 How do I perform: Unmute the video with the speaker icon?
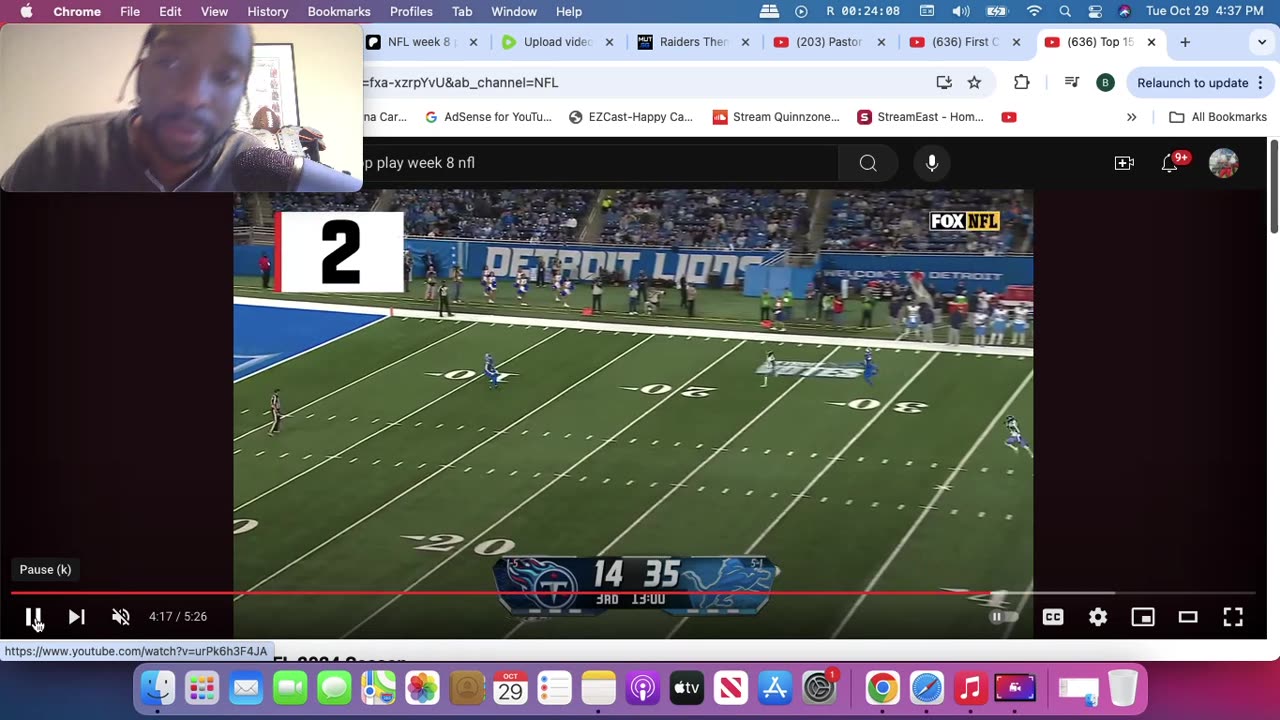click(121, 616)
